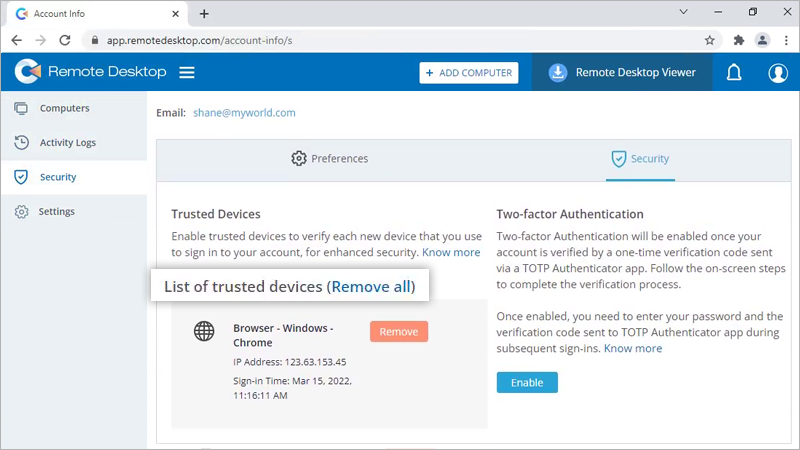800x450 pixels.
Task: Enable two-factor authentication
Action: pyautogui.click(x=527, y=382)
